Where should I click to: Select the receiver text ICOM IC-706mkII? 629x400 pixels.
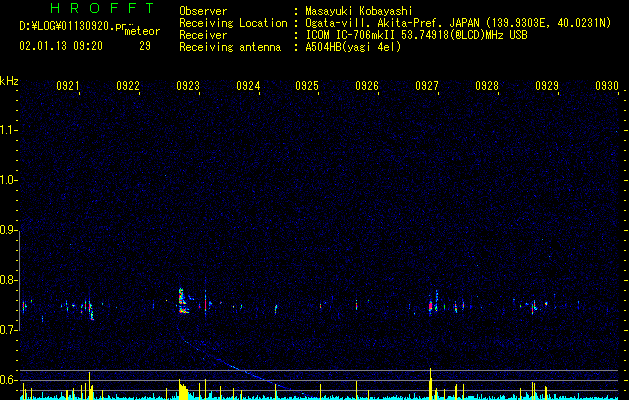coord(351,35)
